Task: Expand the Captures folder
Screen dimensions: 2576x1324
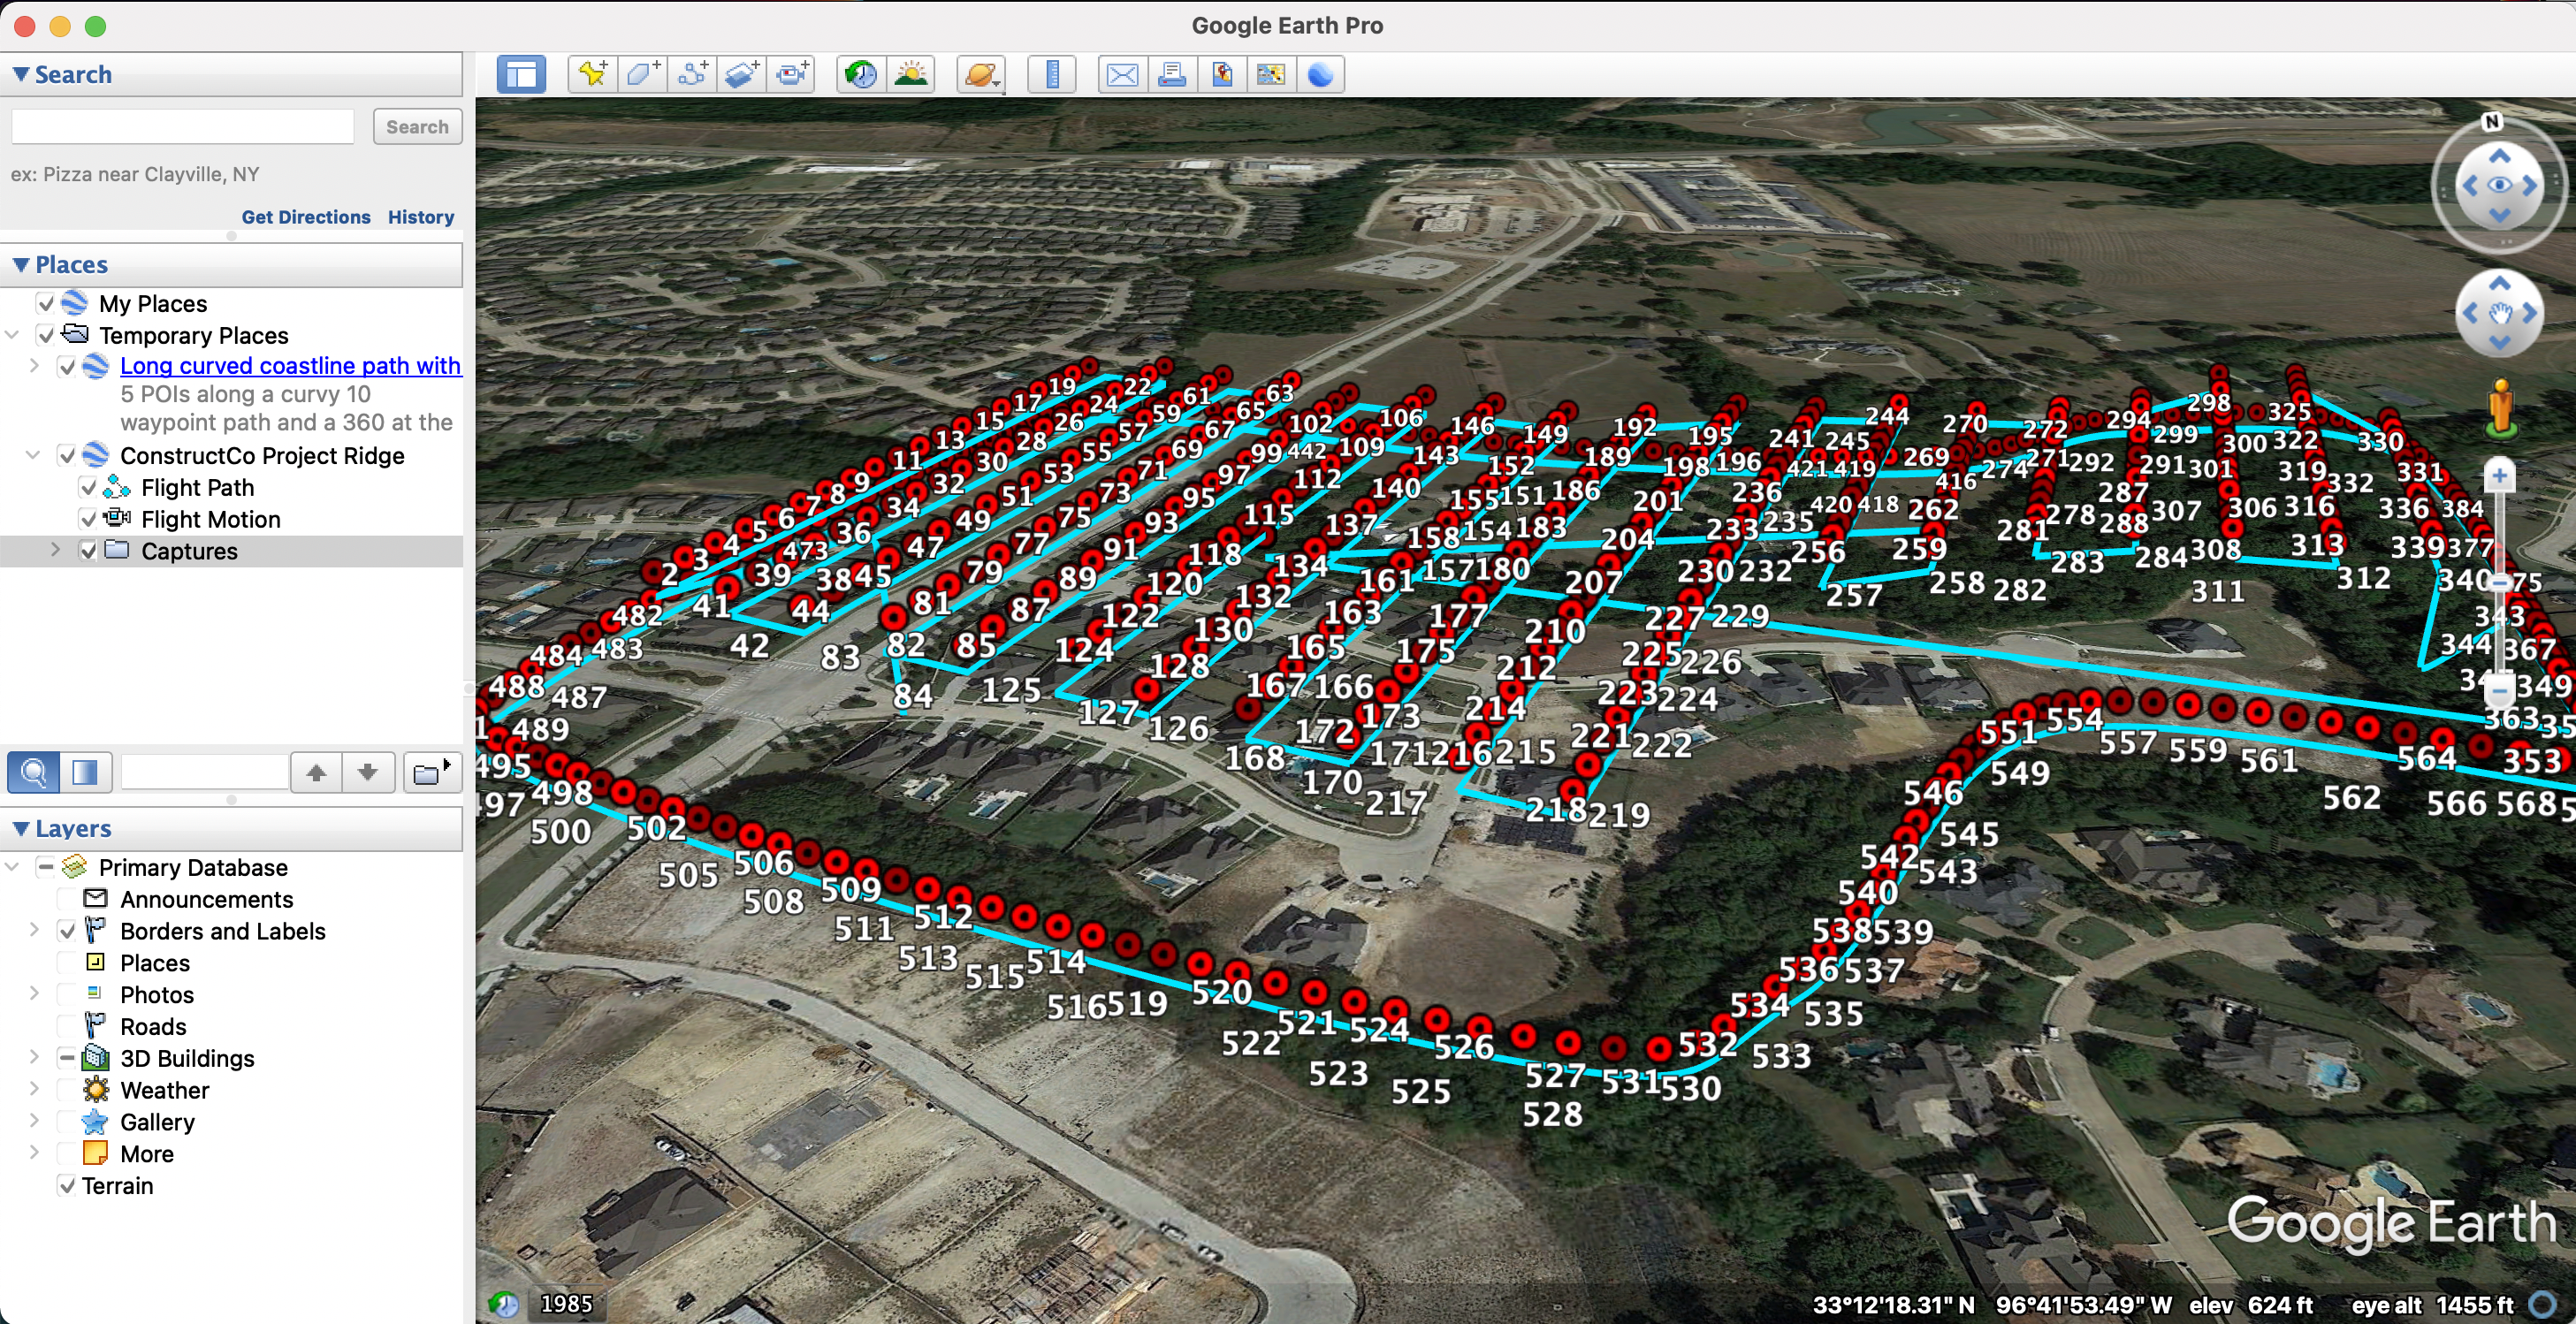Action: point(55,550)
